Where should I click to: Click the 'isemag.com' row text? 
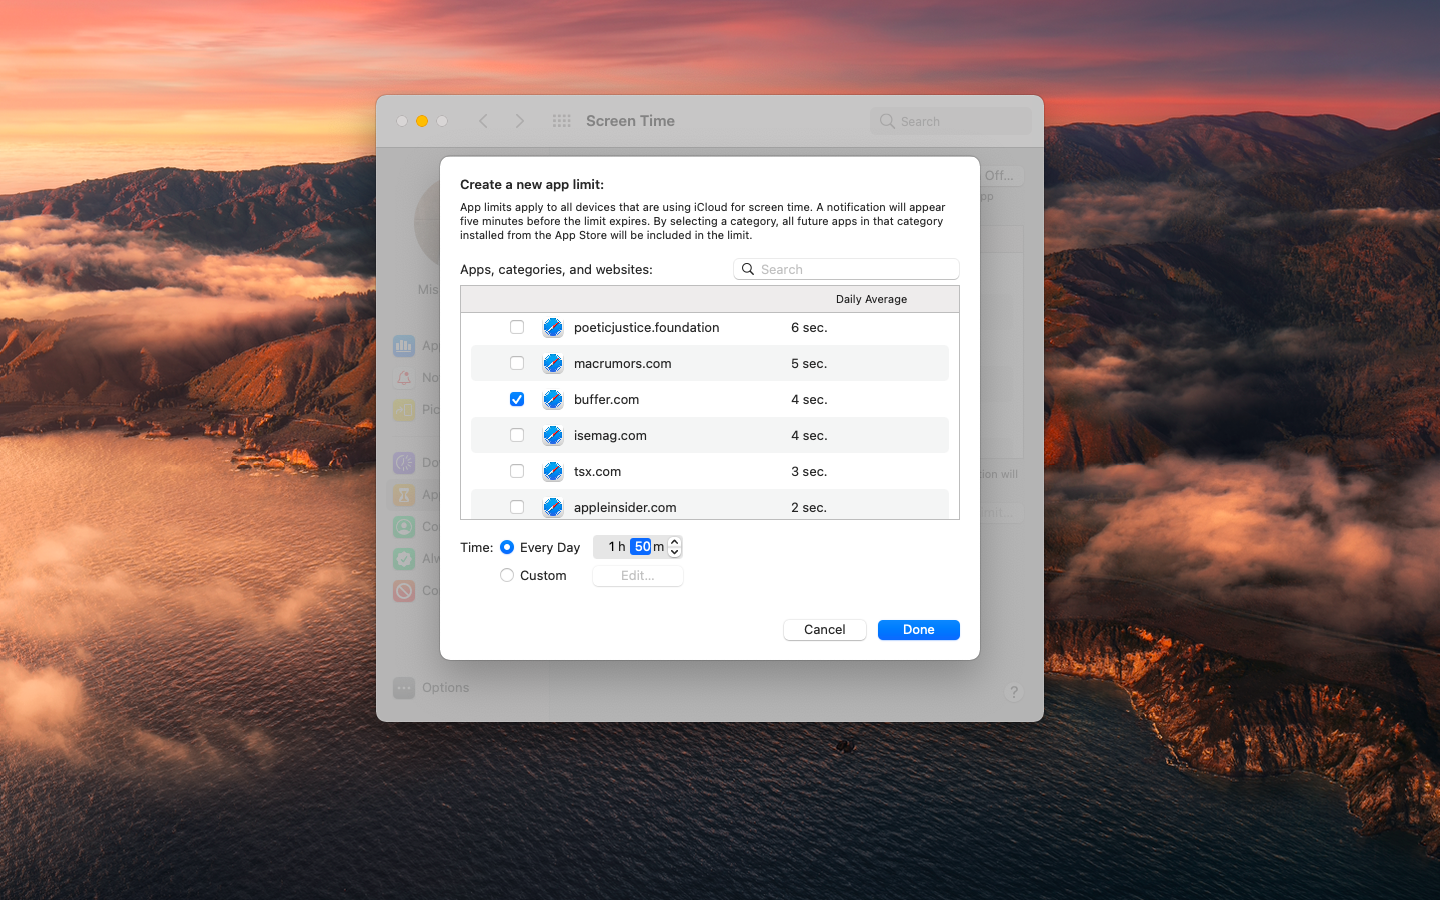tap(610, 435)
